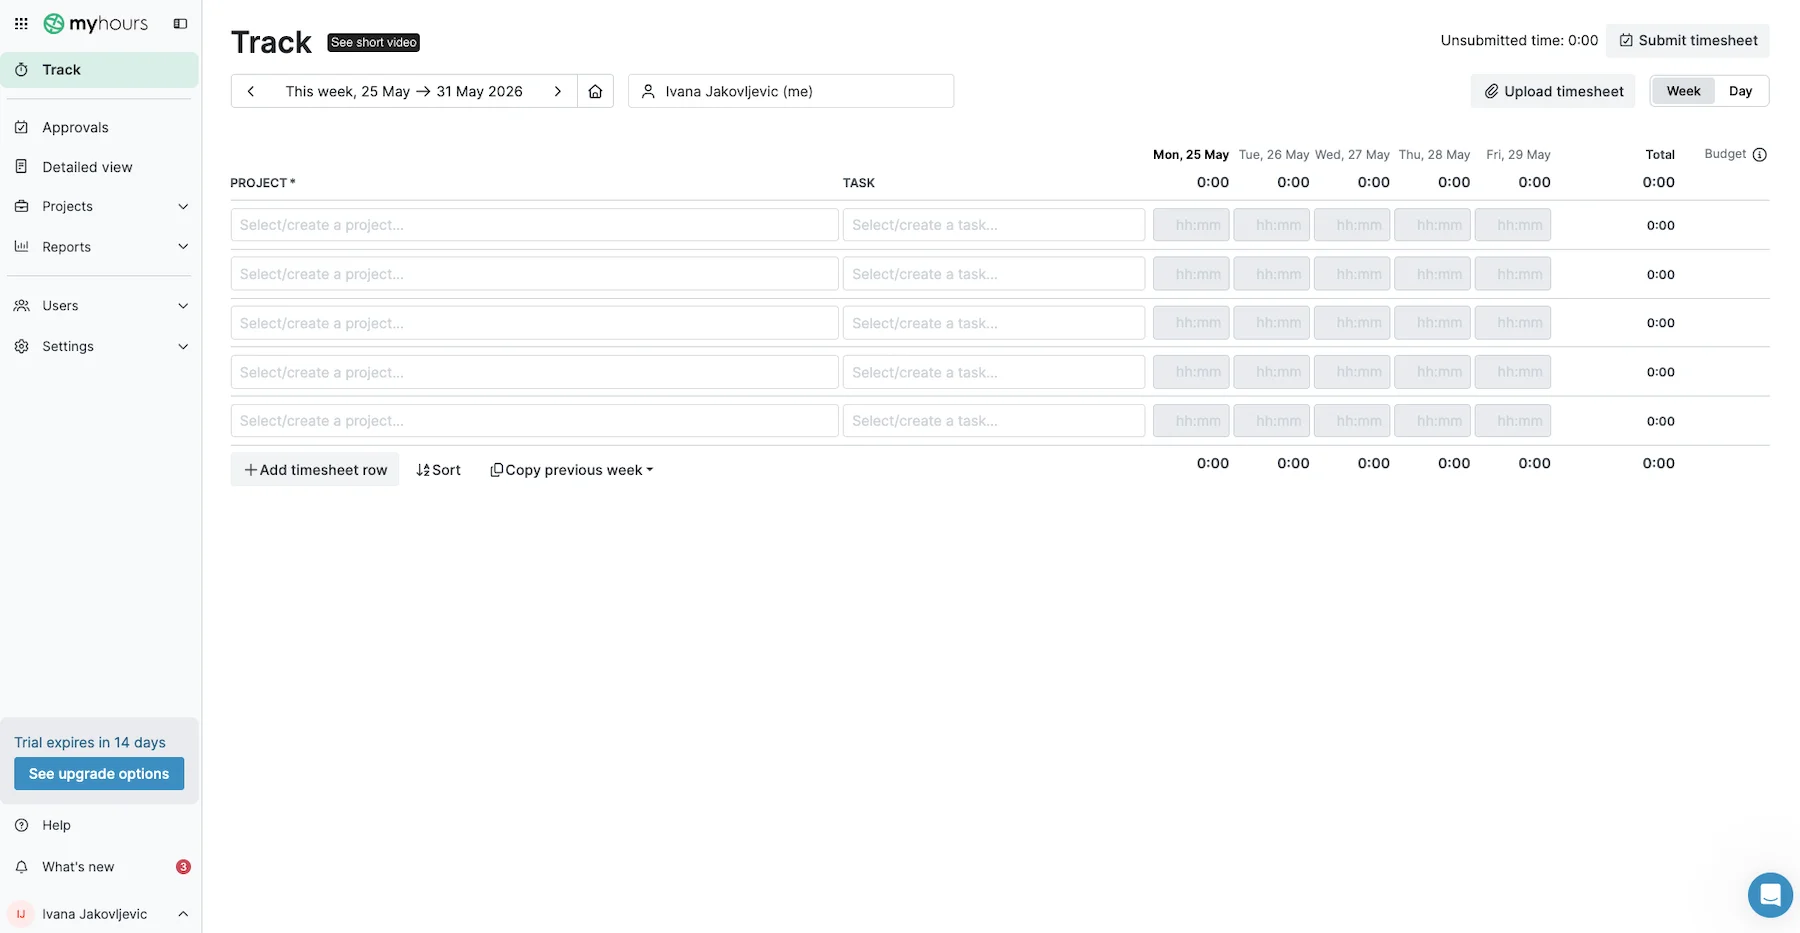Image resolution: width=1800 pixels, height=933 pixels.
Task: Click the Sort button
Action: click(438, 470)
